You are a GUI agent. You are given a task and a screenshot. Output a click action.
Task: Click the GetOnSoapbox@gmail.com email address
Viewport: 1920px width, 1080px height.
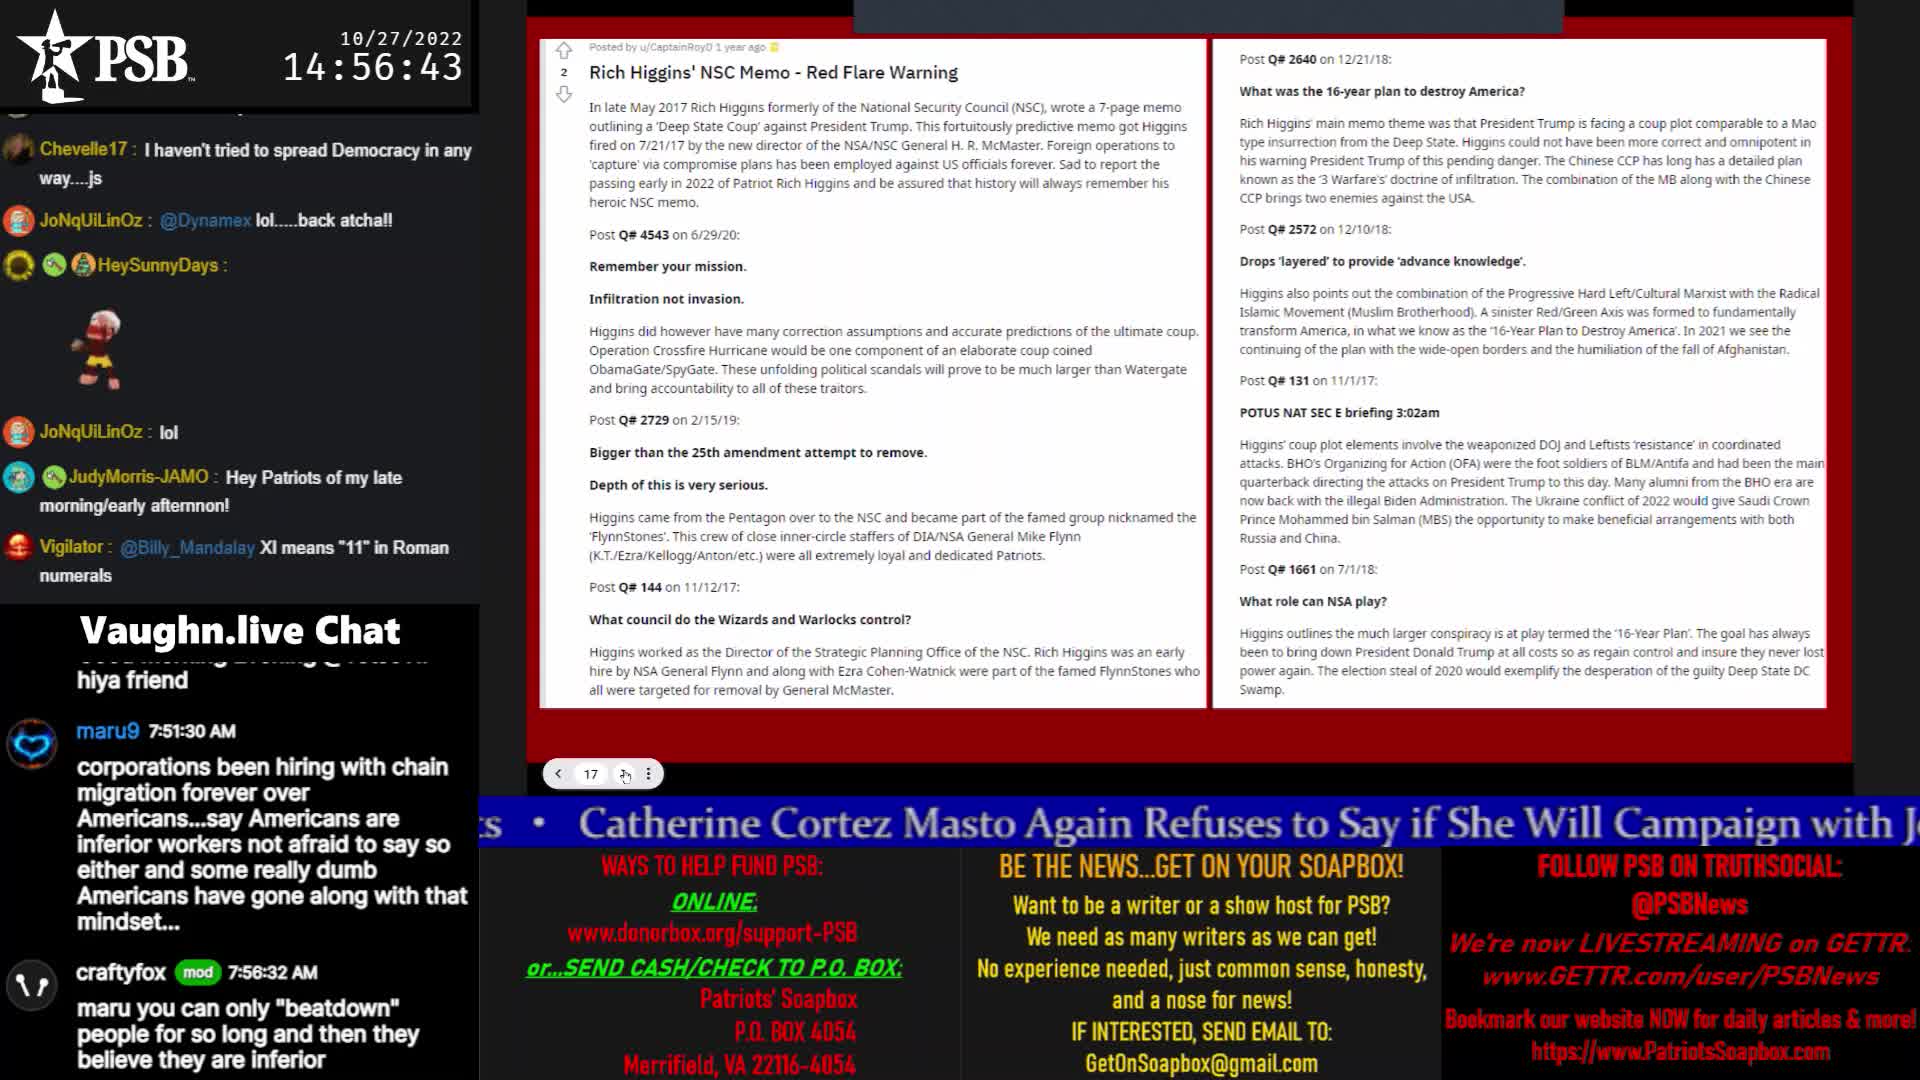pos(1201,1064)
